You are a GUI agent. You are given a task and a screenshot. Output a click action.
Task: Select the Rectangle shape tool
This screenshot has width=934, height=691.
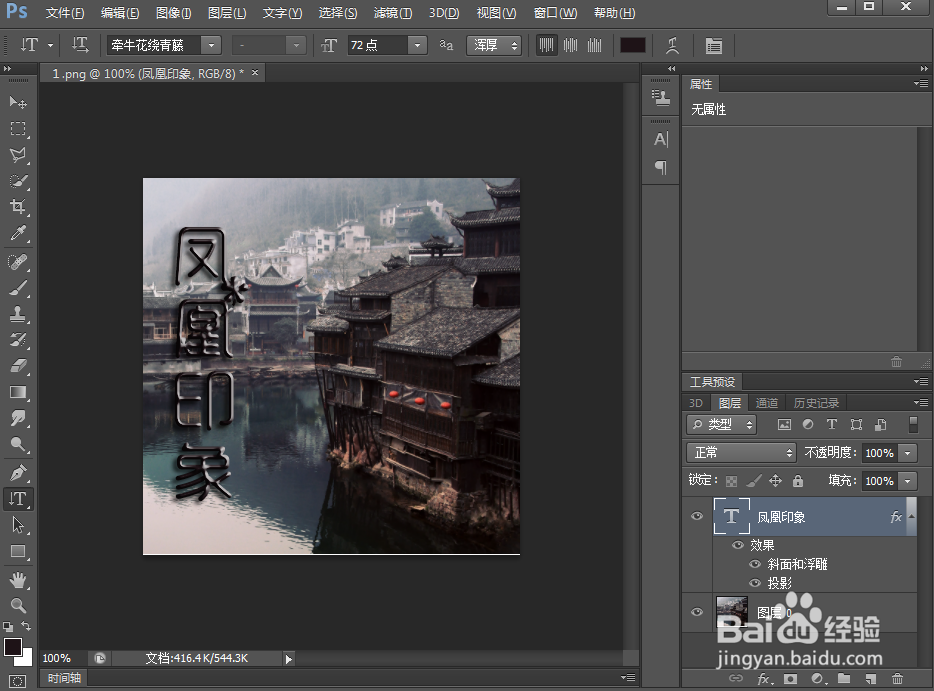(x=18, y=551)
